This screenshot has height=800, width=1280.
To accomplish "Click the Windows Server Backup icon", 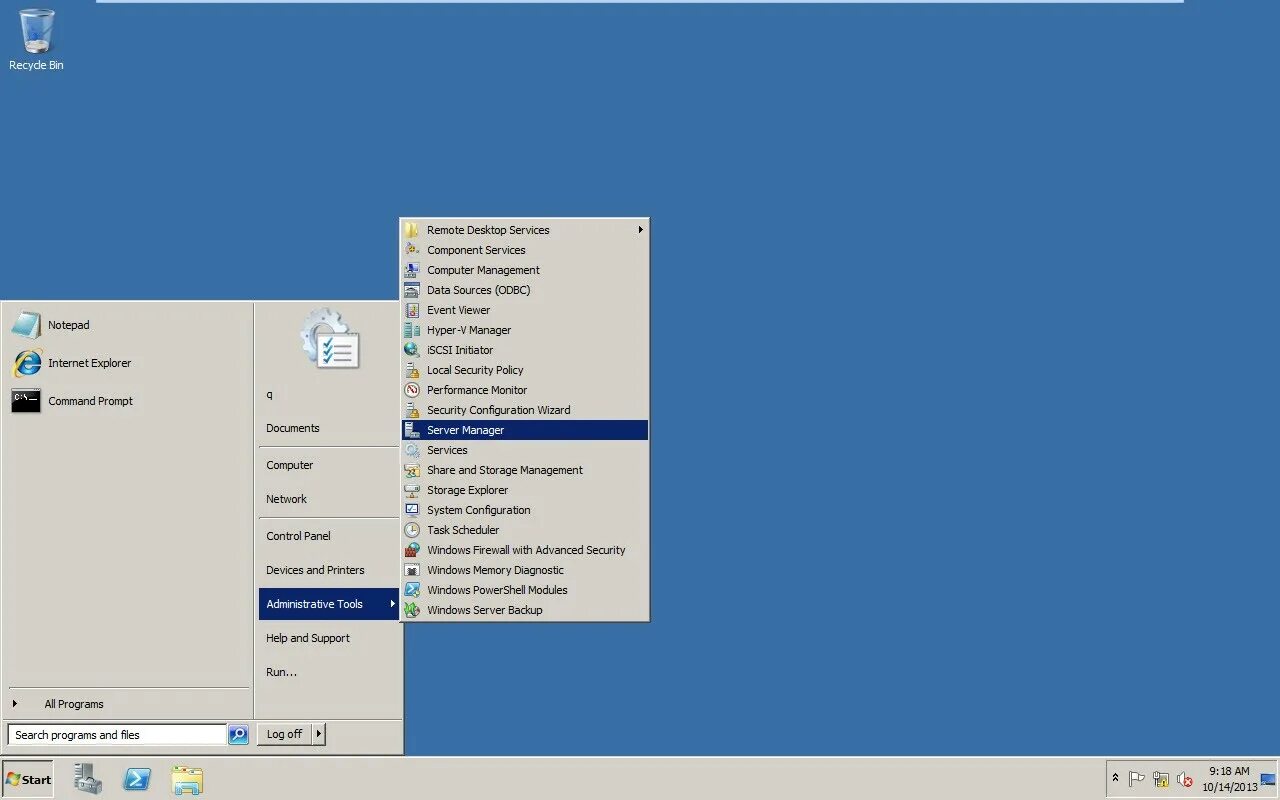I will click(x=412, y=610).
